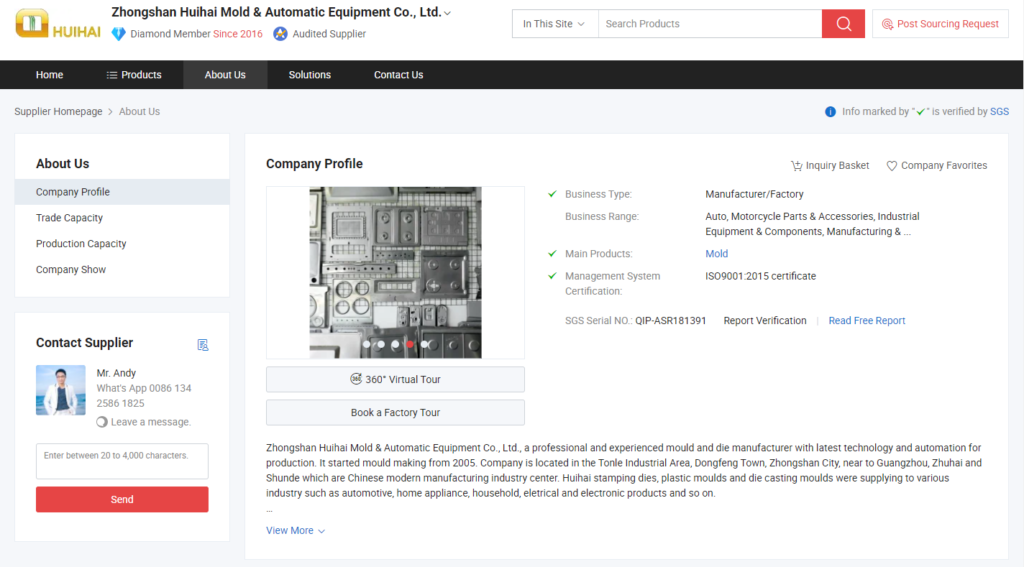Click Book a Factory Tour button

[395, 412]
